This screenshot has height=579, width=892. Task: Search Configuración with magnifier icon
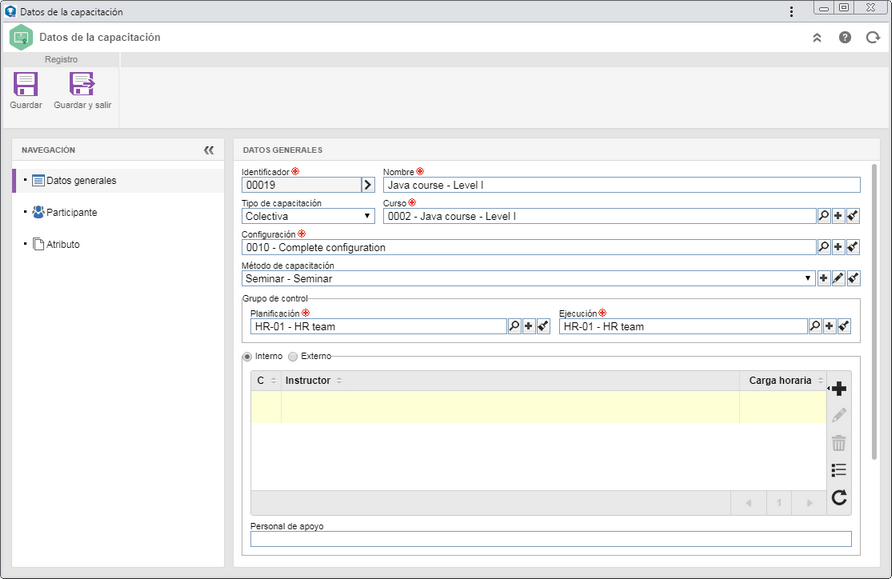(x=823, y=247)
